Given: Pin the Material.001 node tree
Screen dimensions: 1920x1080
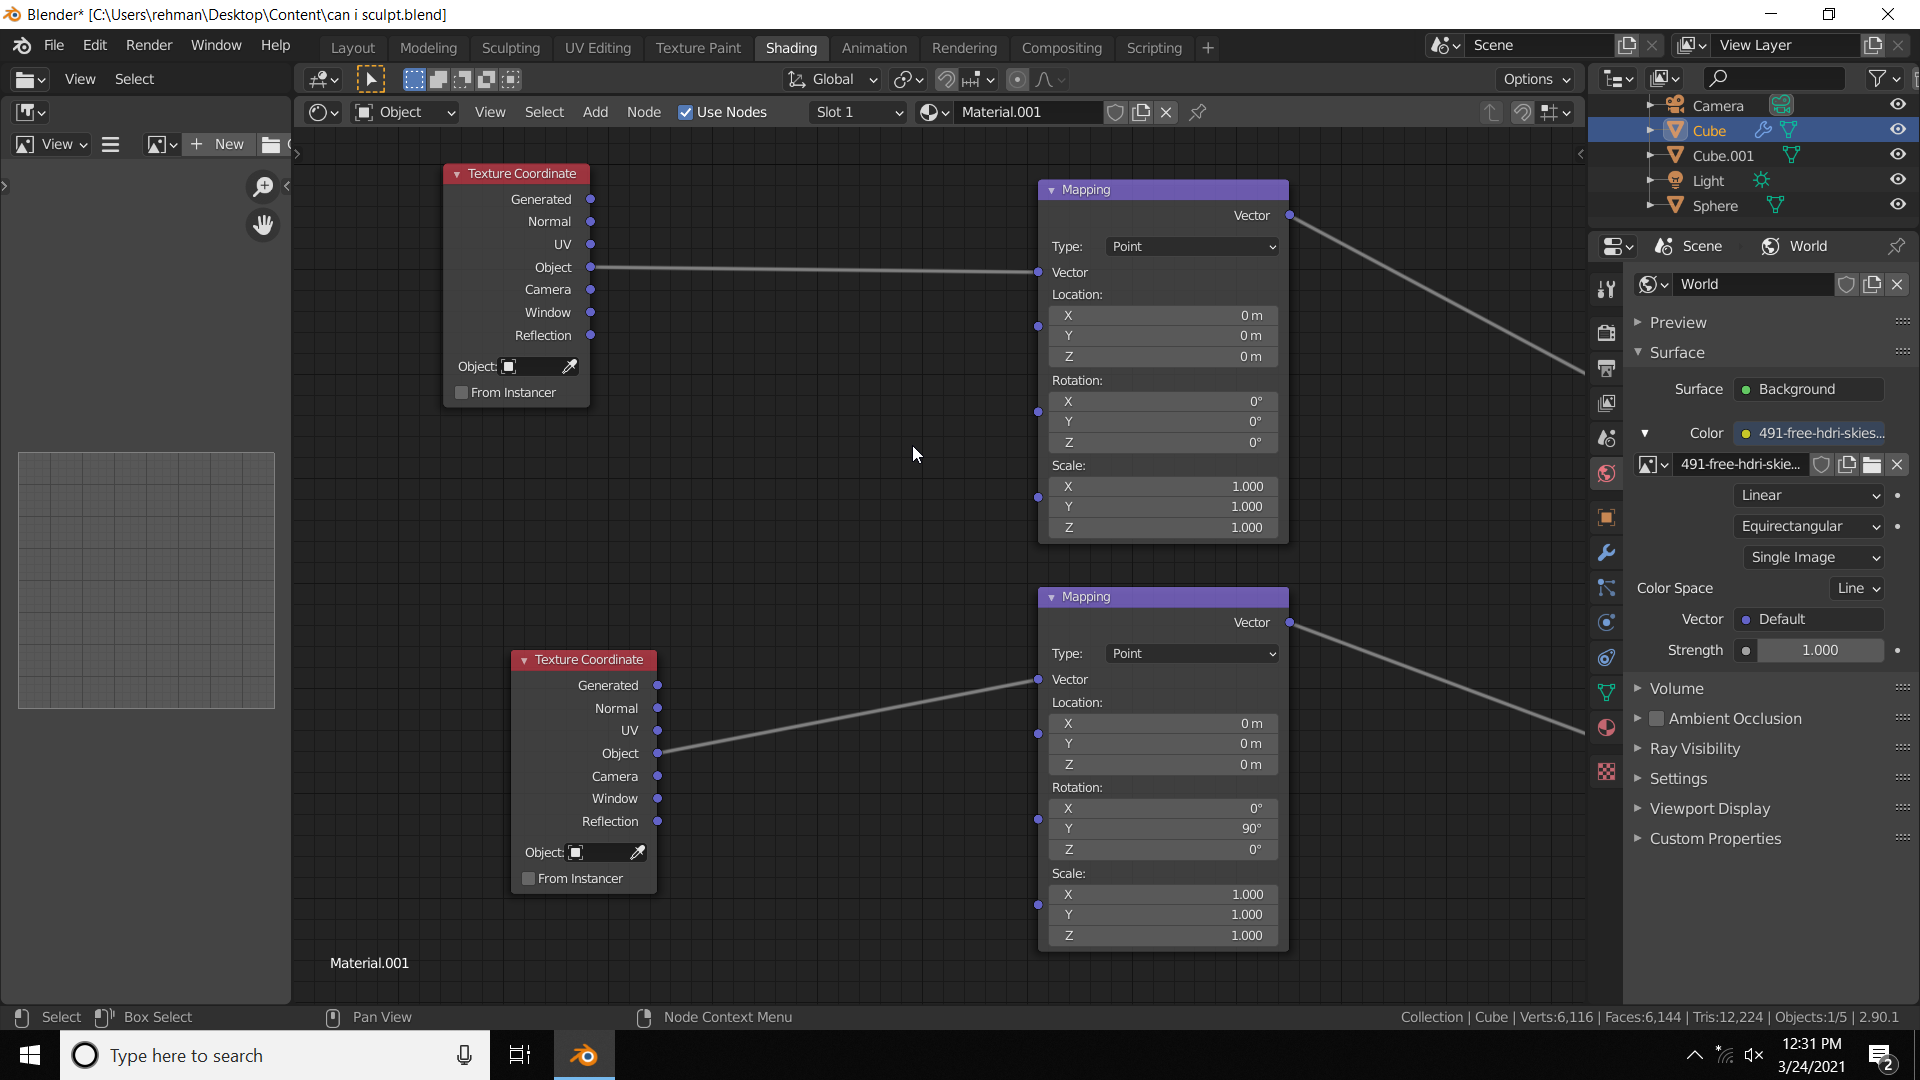Looking at the screenshot, I should (1197, 112).
